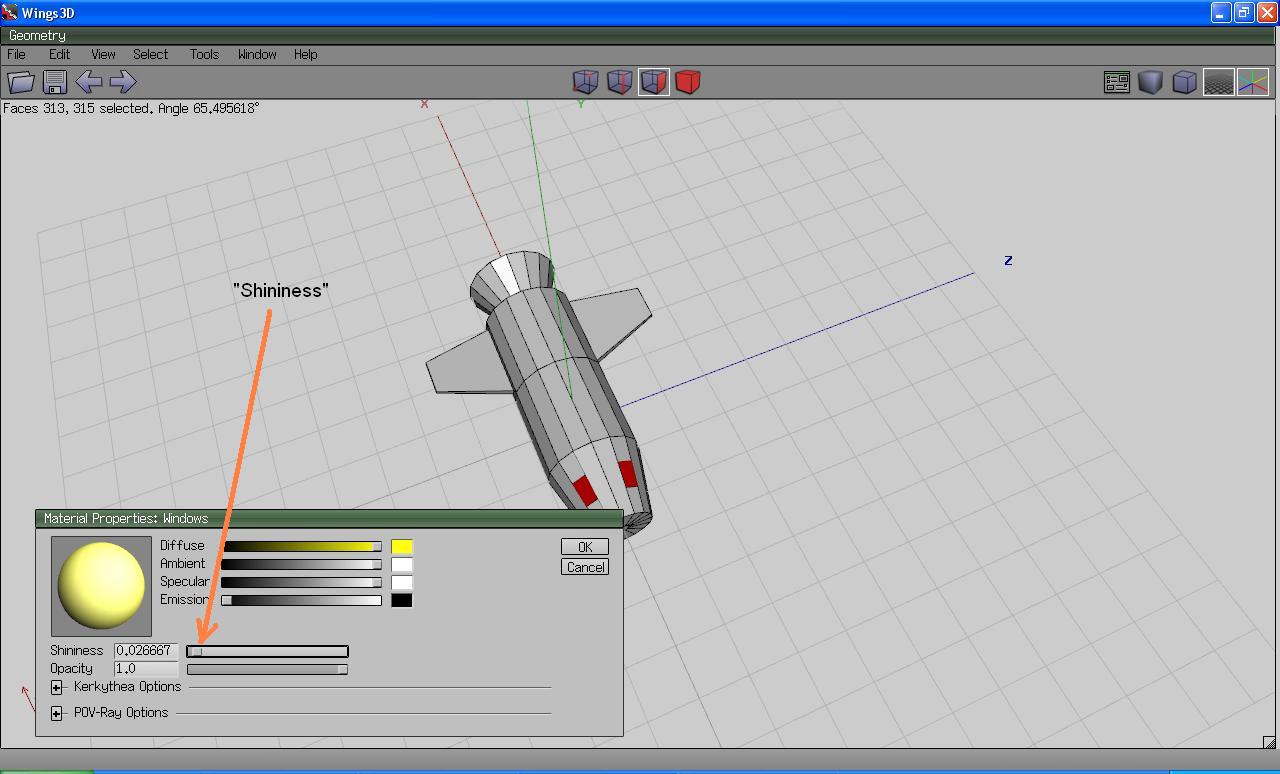Expand POV-Ray Options section
Screen dimensions: 1280x774
point(57,713)
